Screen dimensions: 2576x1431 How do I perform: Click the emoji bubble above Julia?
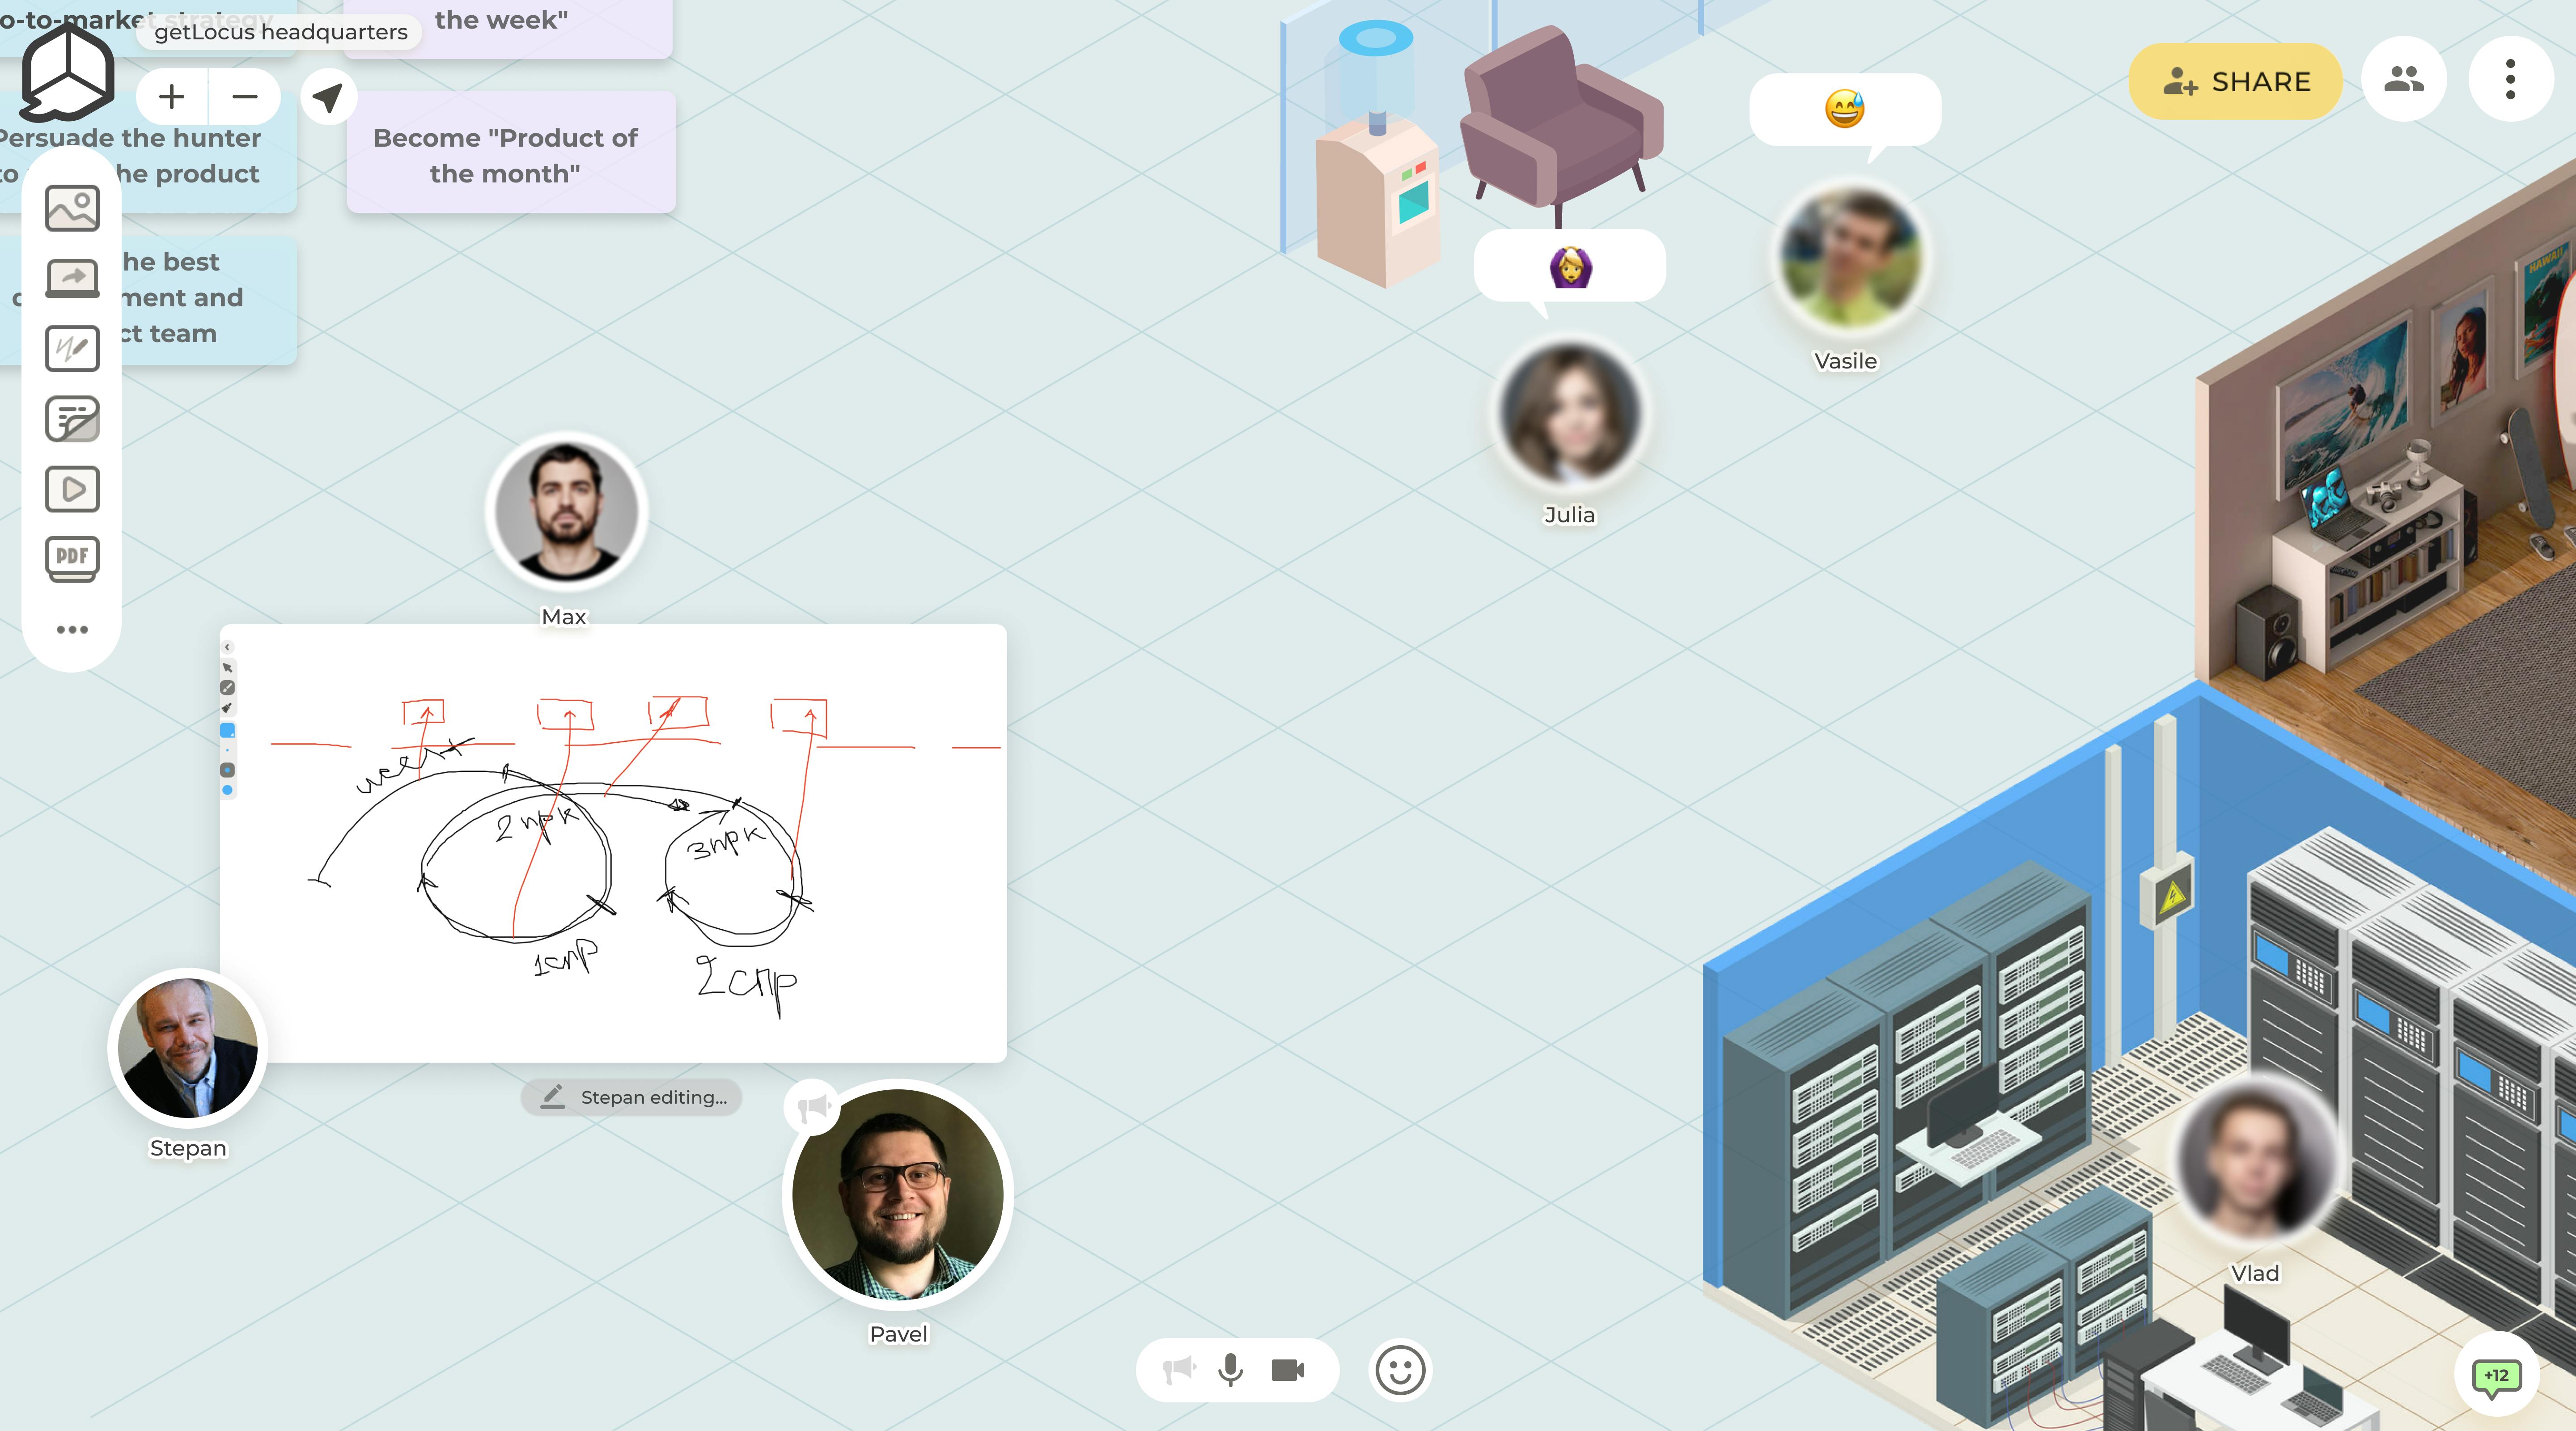click(x=1570, y=266)
